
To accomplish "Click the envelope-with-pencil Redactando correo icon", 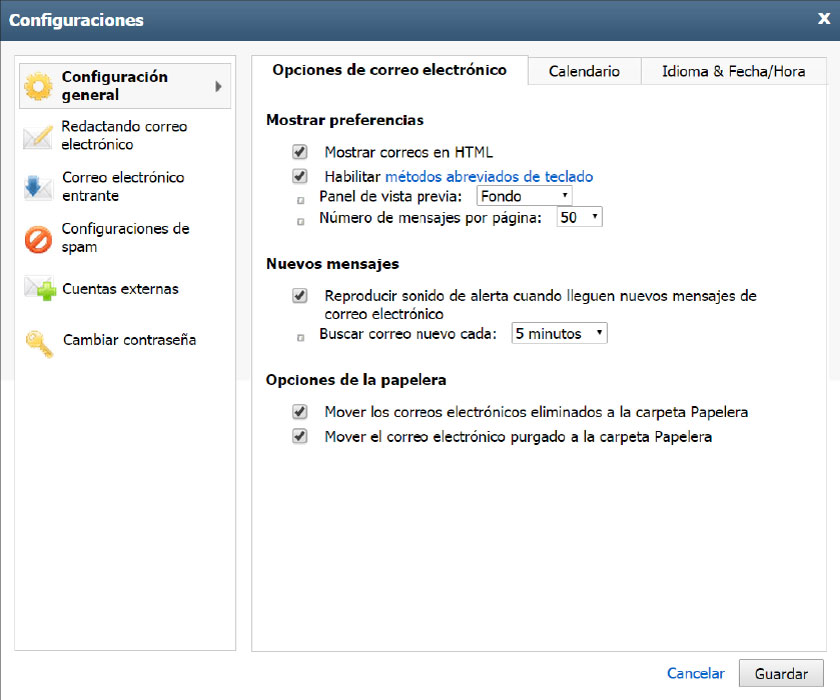I will point(38,137).
